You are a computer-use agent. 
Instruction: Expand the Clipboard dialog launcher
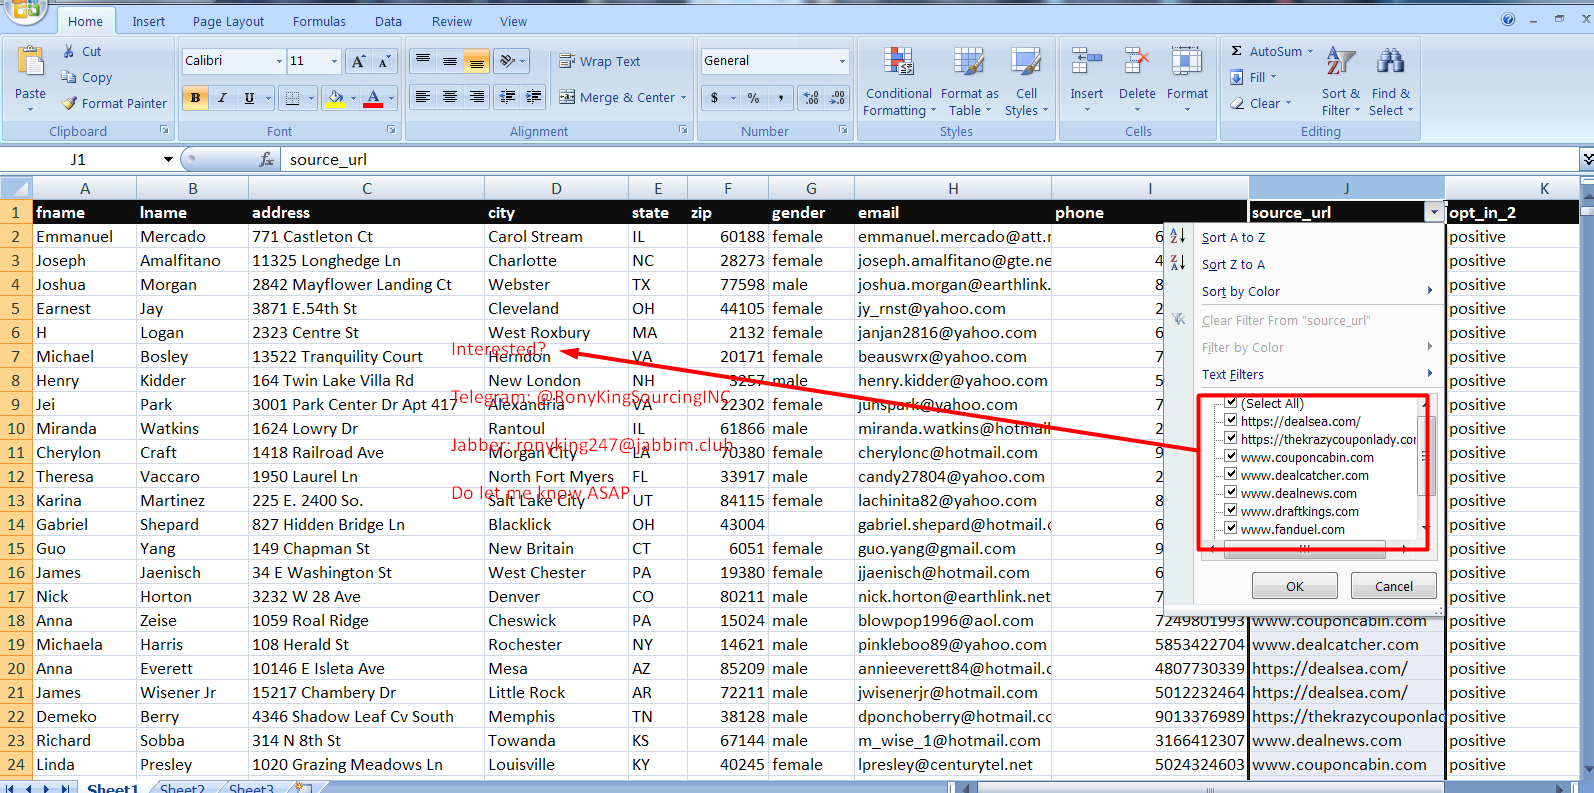point(164,130)
